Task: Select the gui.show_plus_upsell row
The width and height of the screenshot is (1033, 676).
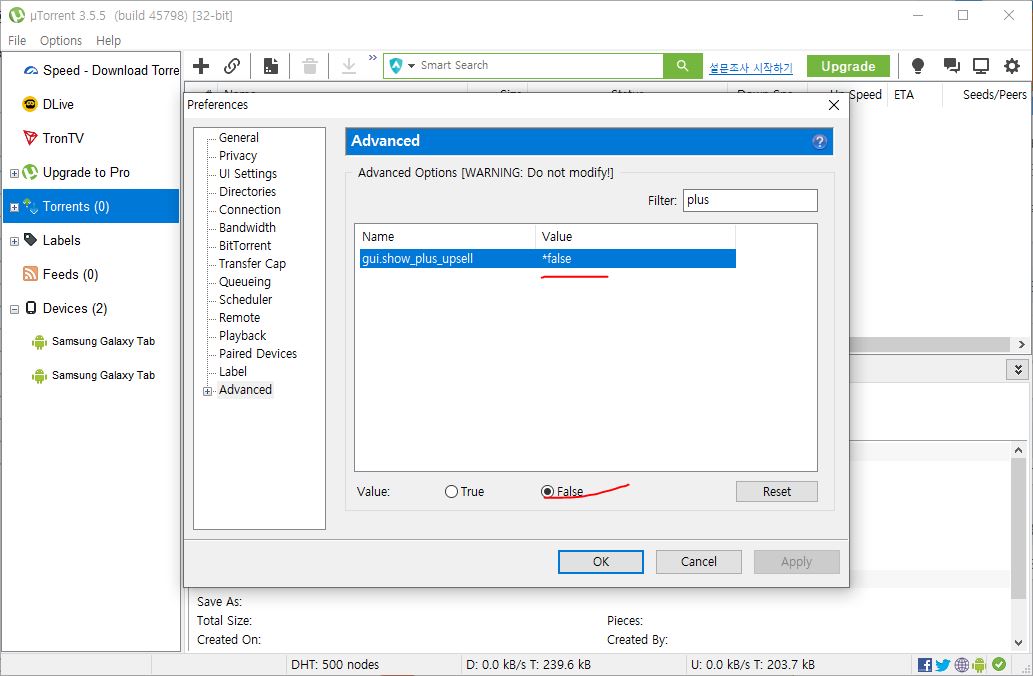Action: point(547,258)
